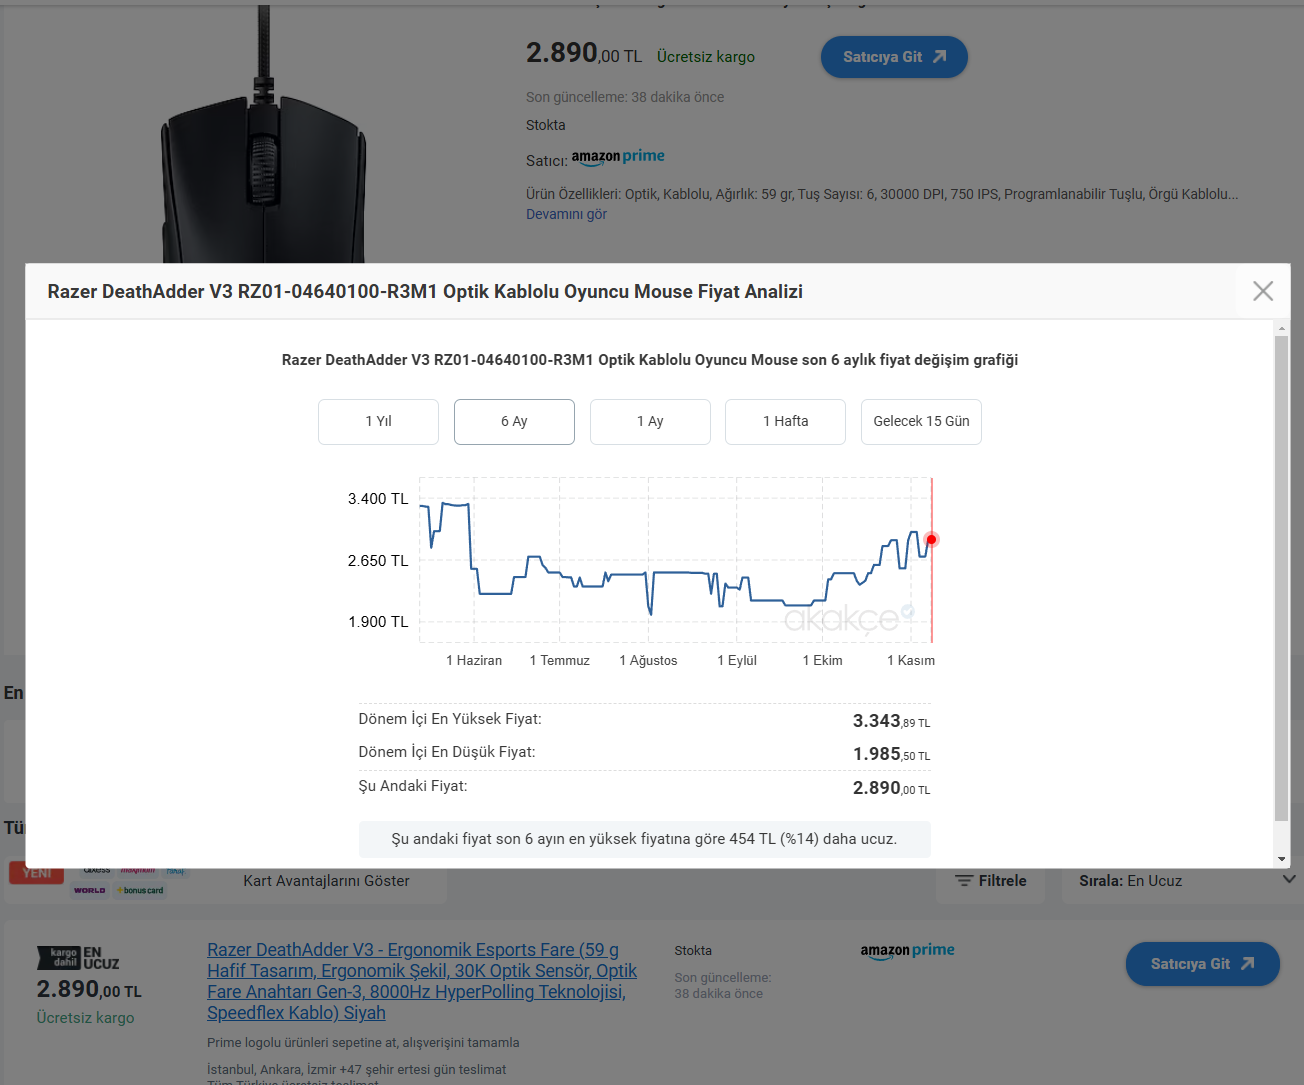Select the 6 Ay chart tab
The image size is (1304, 1085).
pyautogui.click(x=514, y=421)
